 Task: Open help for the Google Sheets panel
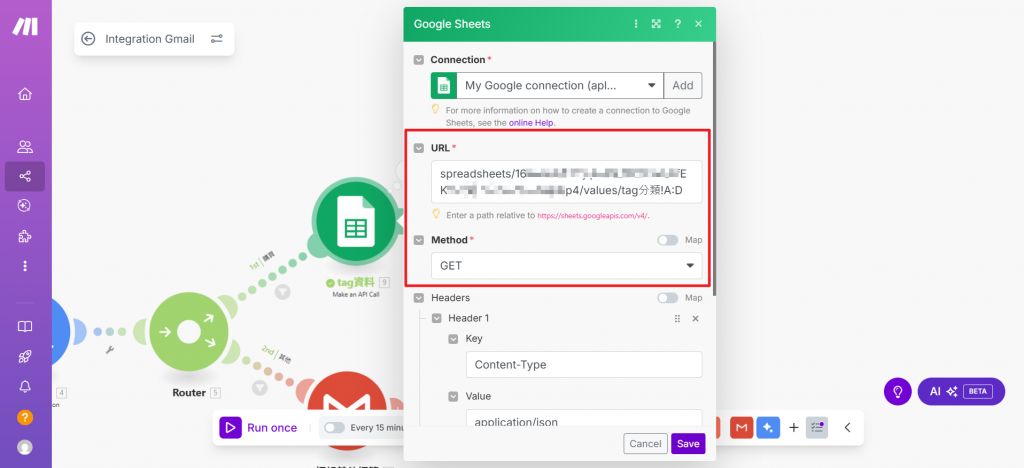point(678,24)
